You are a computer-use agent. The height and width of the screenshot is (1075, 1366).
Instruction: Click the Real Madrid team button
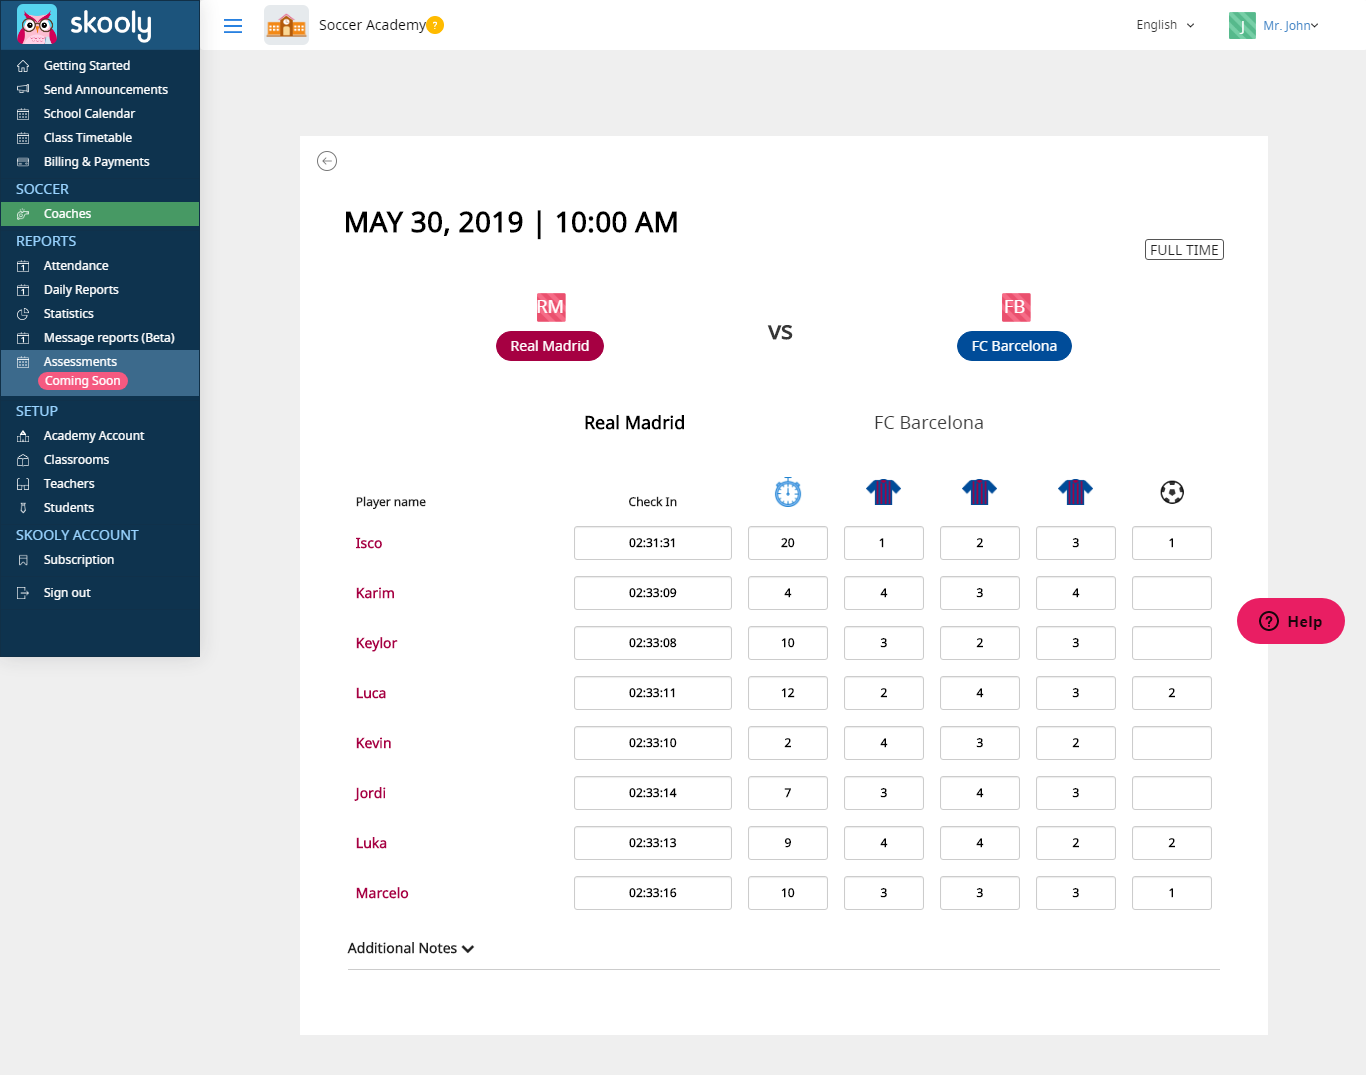[550, 346]
